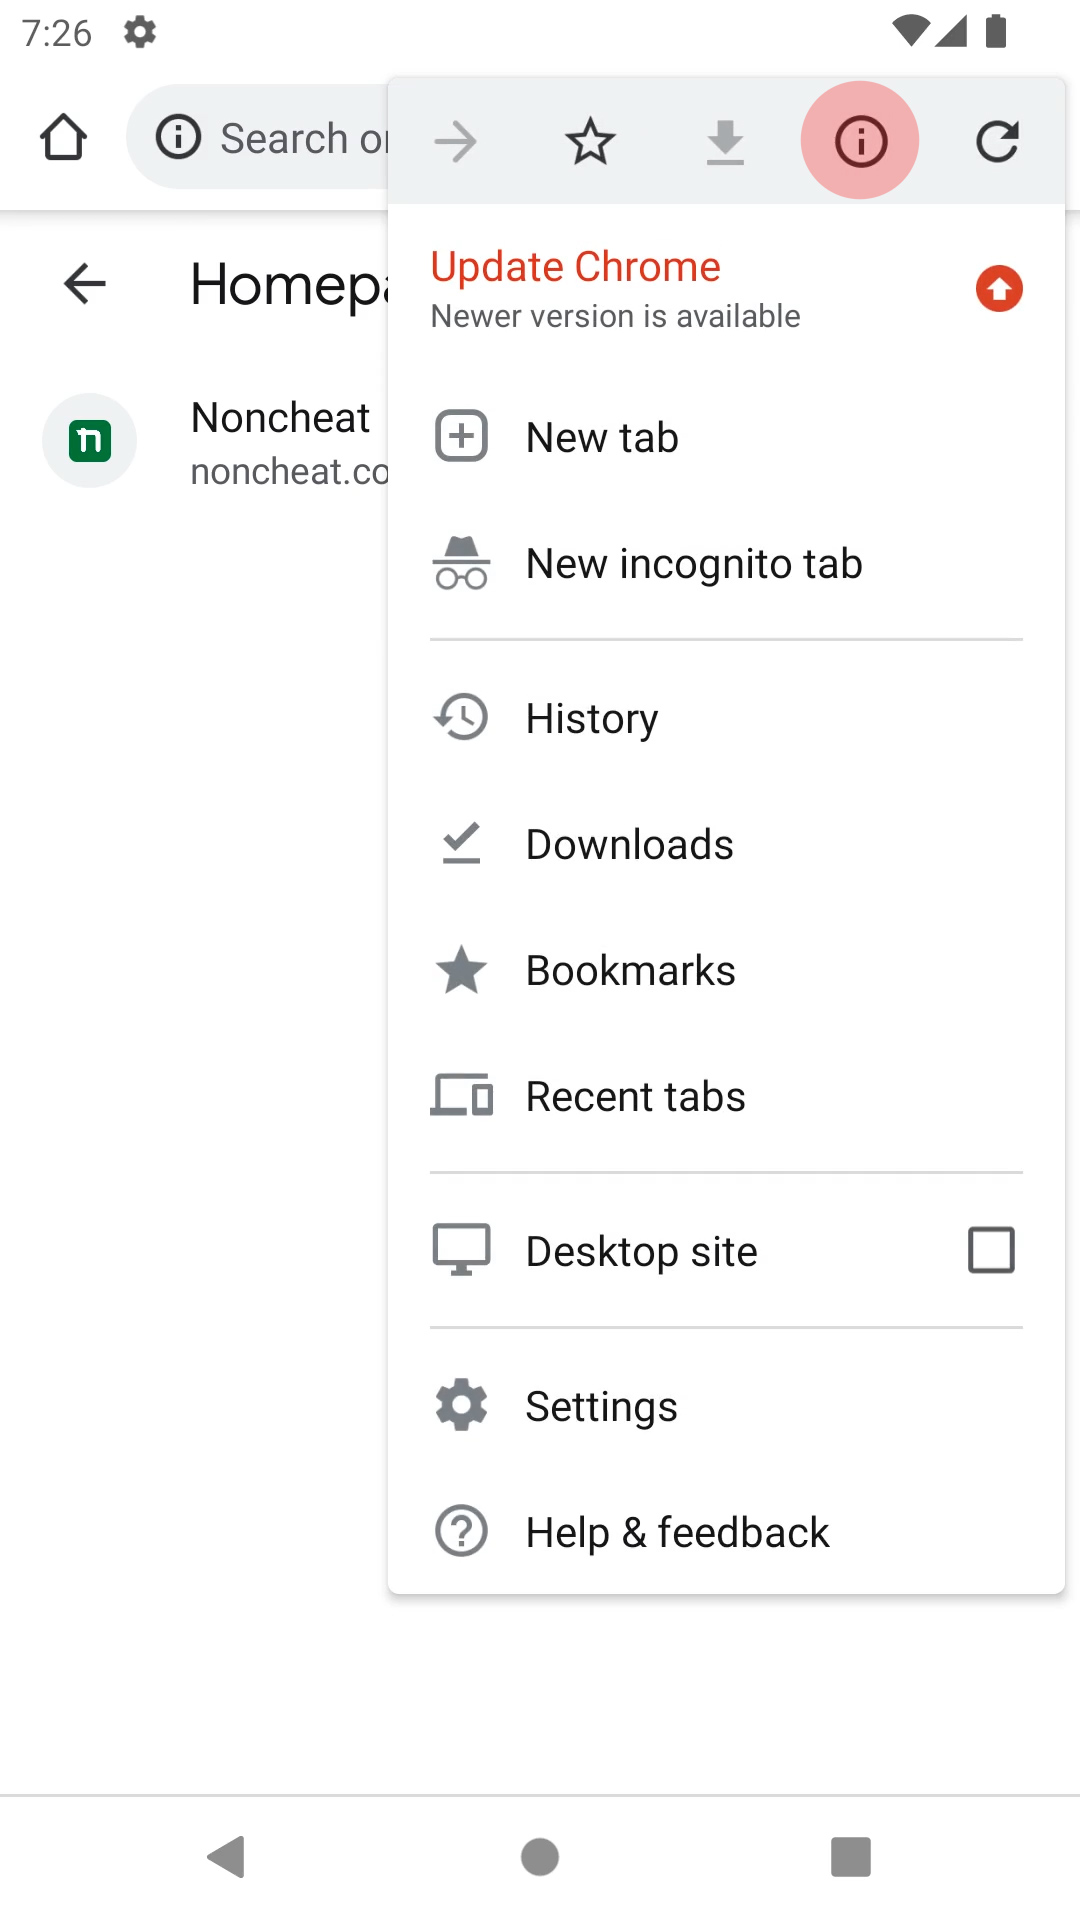Open a New incognito tab

726,563
